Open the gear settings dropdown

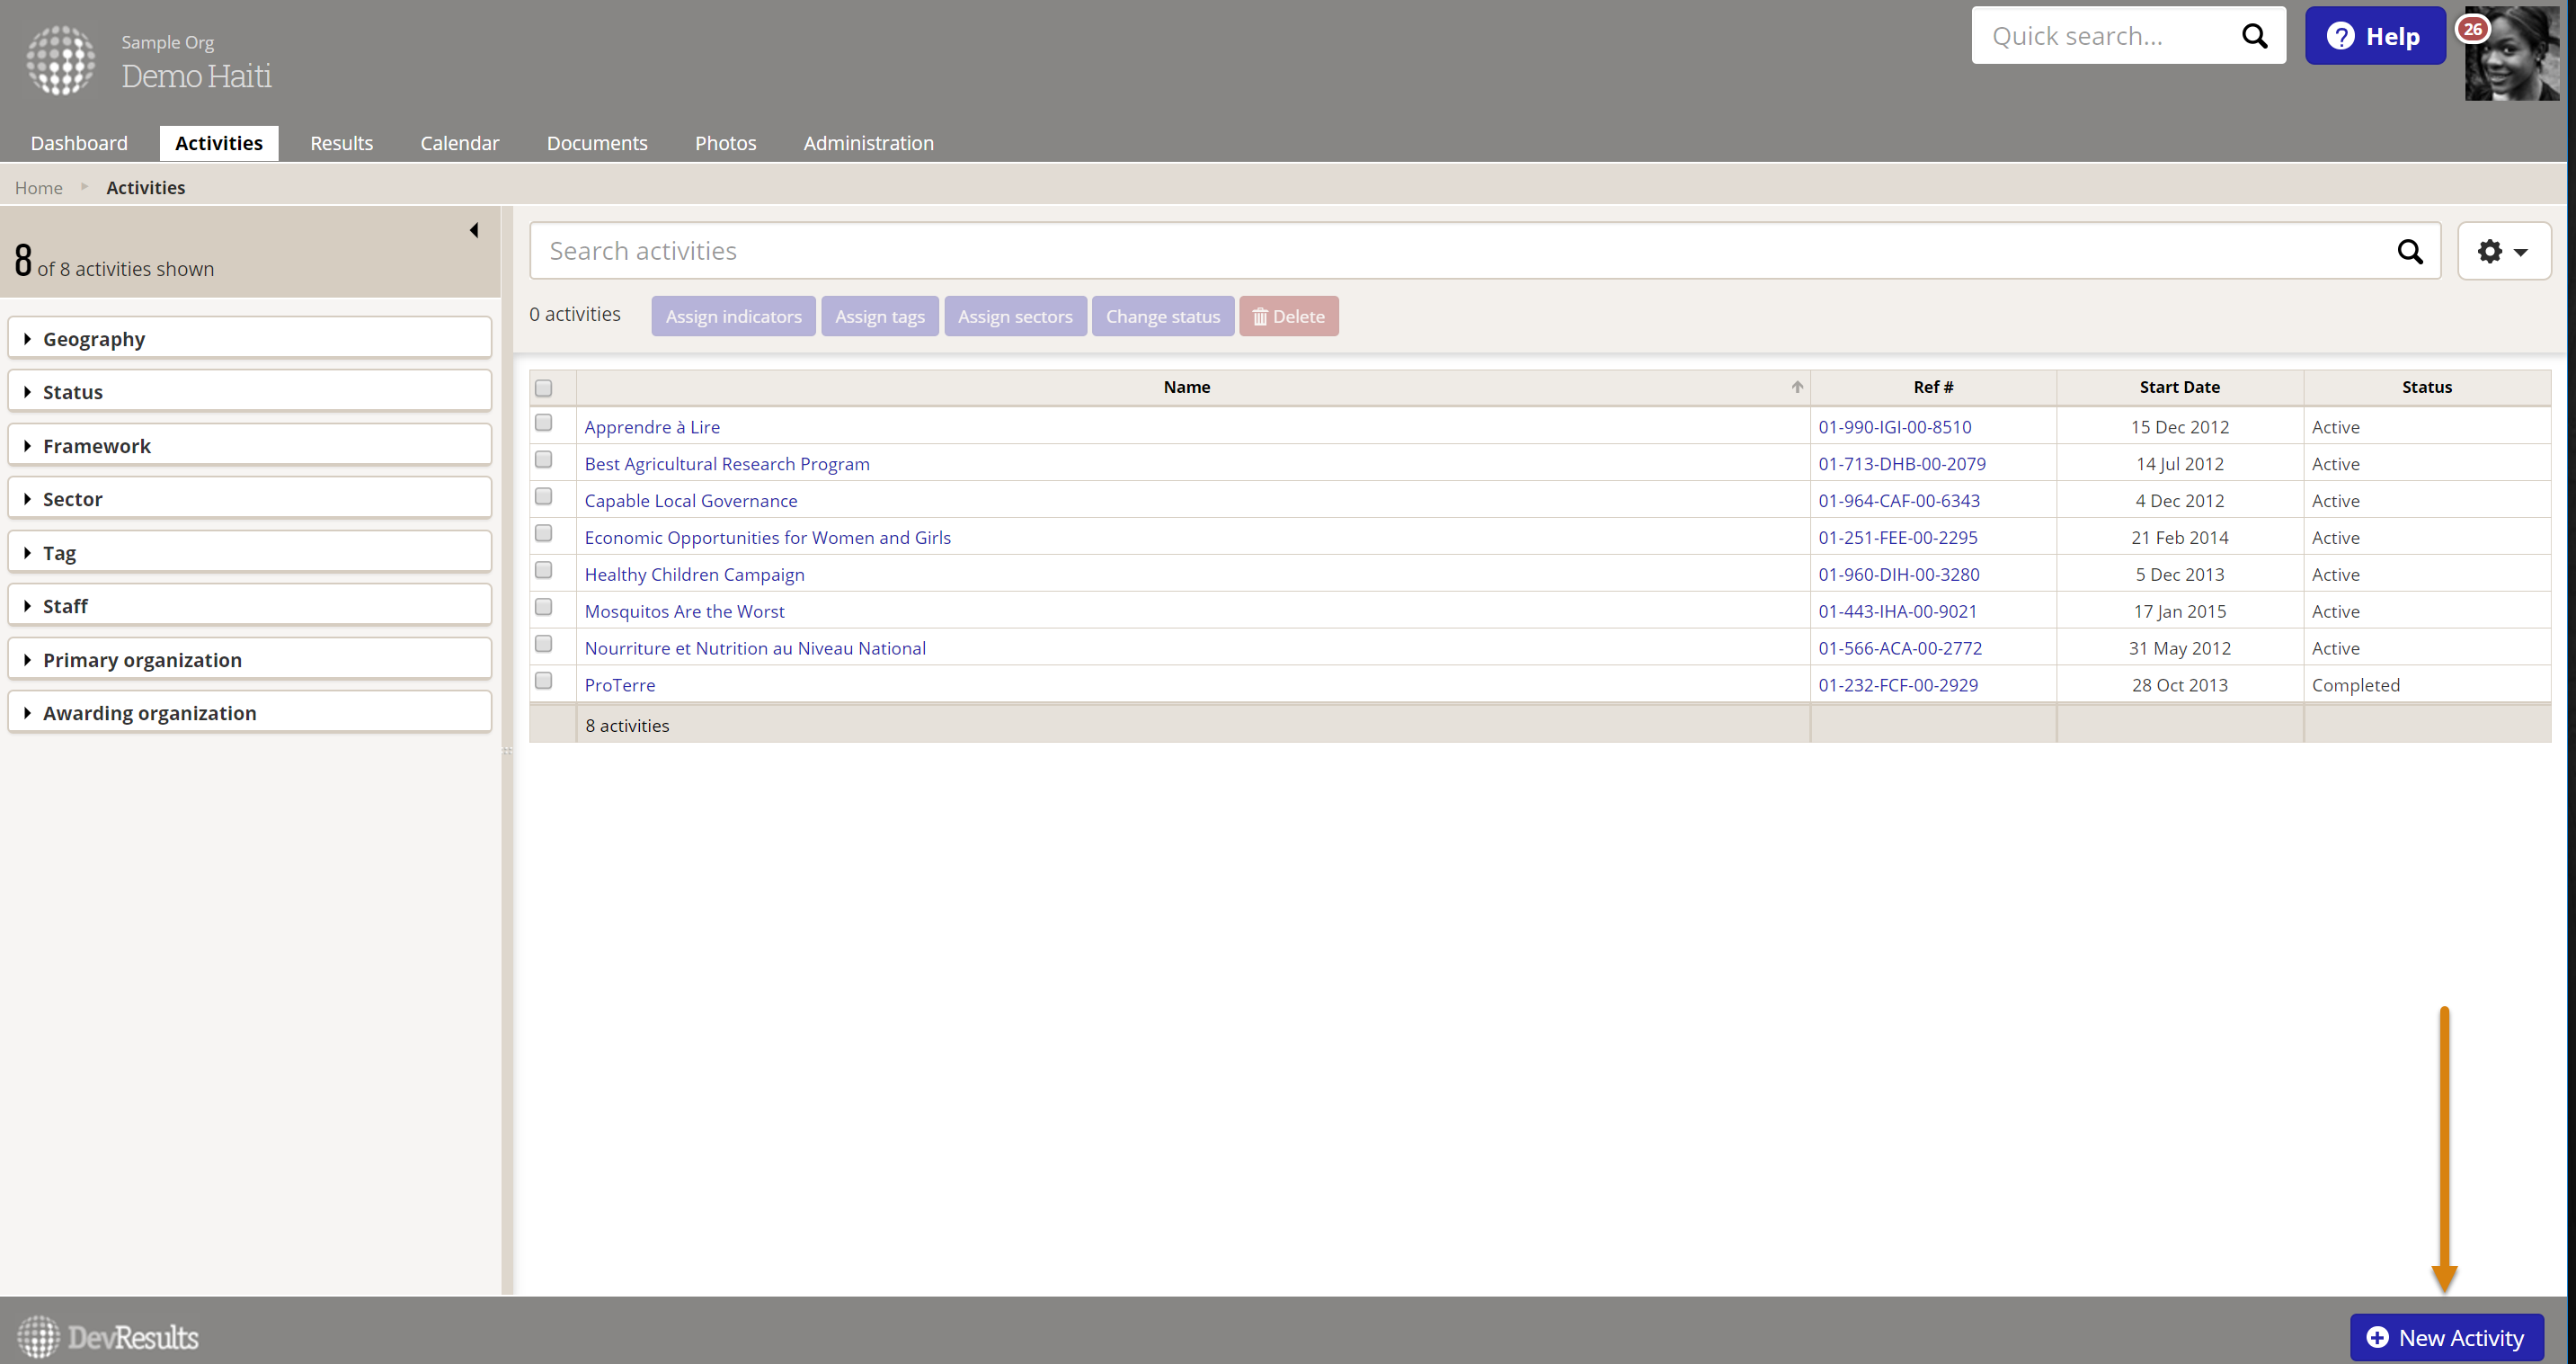click(2503, 251)
